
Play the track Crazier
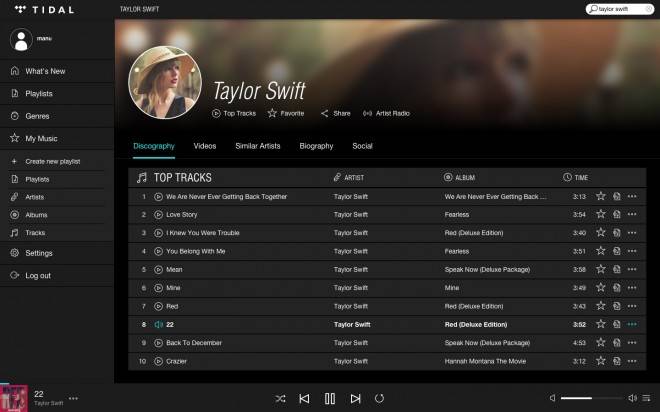(x=158, y=361)
